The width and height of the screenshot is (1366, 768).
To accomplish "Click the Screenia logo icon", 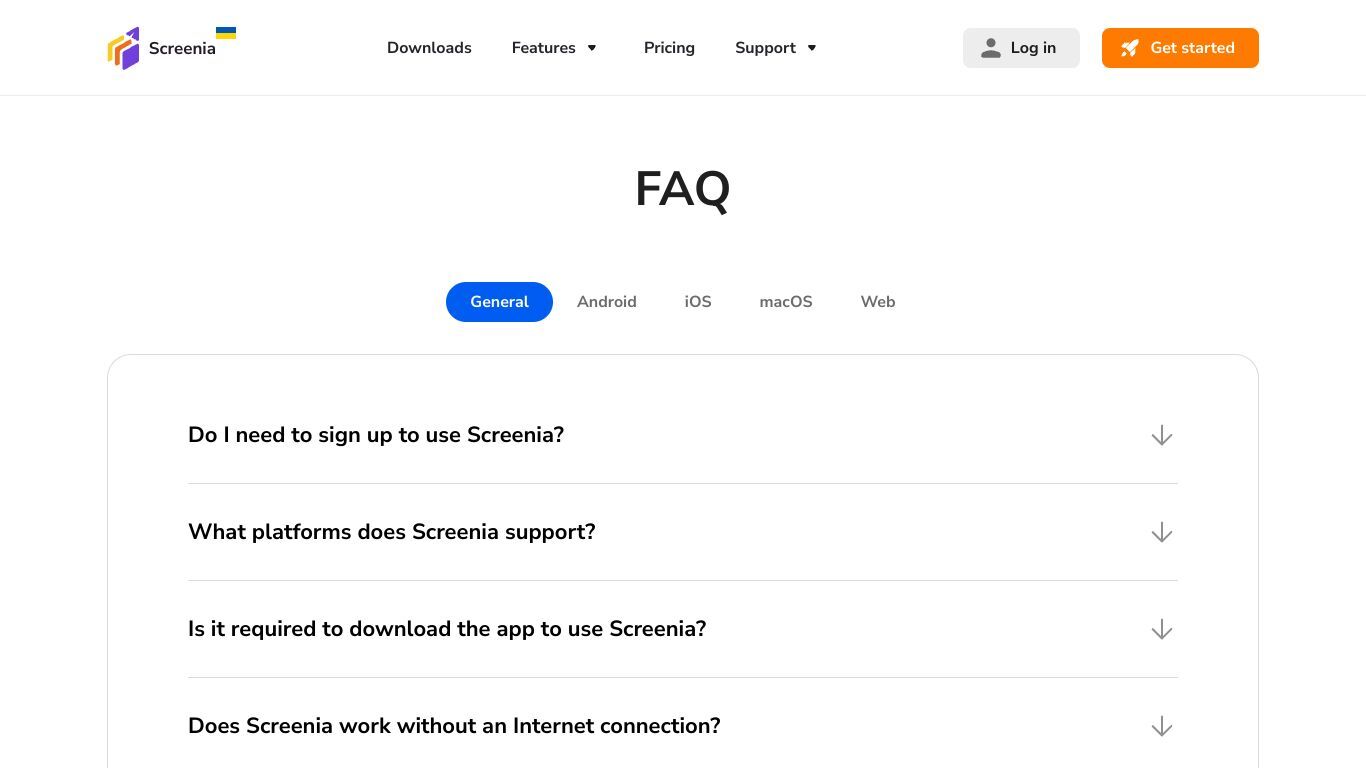I will pos(124,48).
